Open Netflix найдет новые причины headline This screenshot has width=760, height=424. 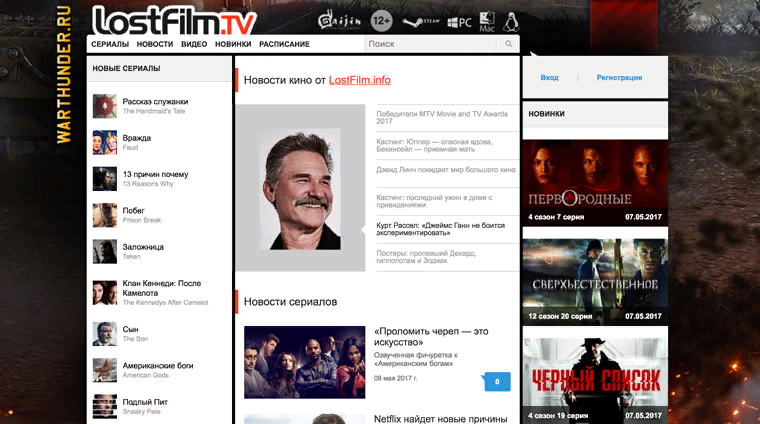(x=440, y=419)
